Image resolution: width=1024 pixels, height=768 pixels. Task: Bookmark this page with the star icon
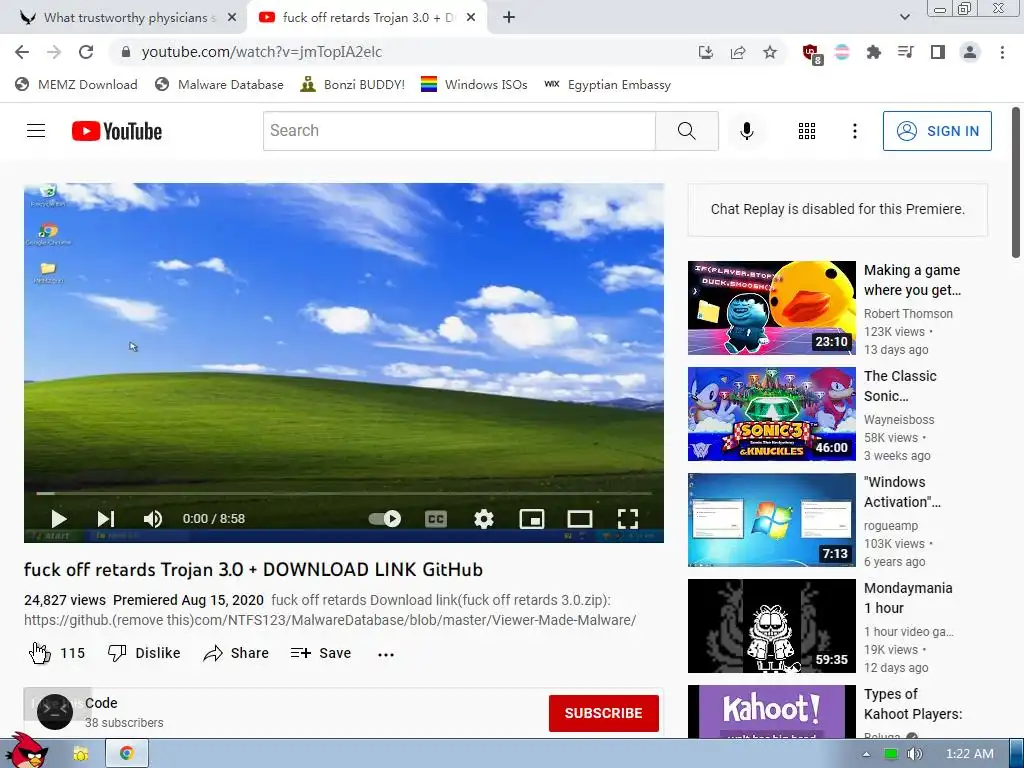click(770, 52)
